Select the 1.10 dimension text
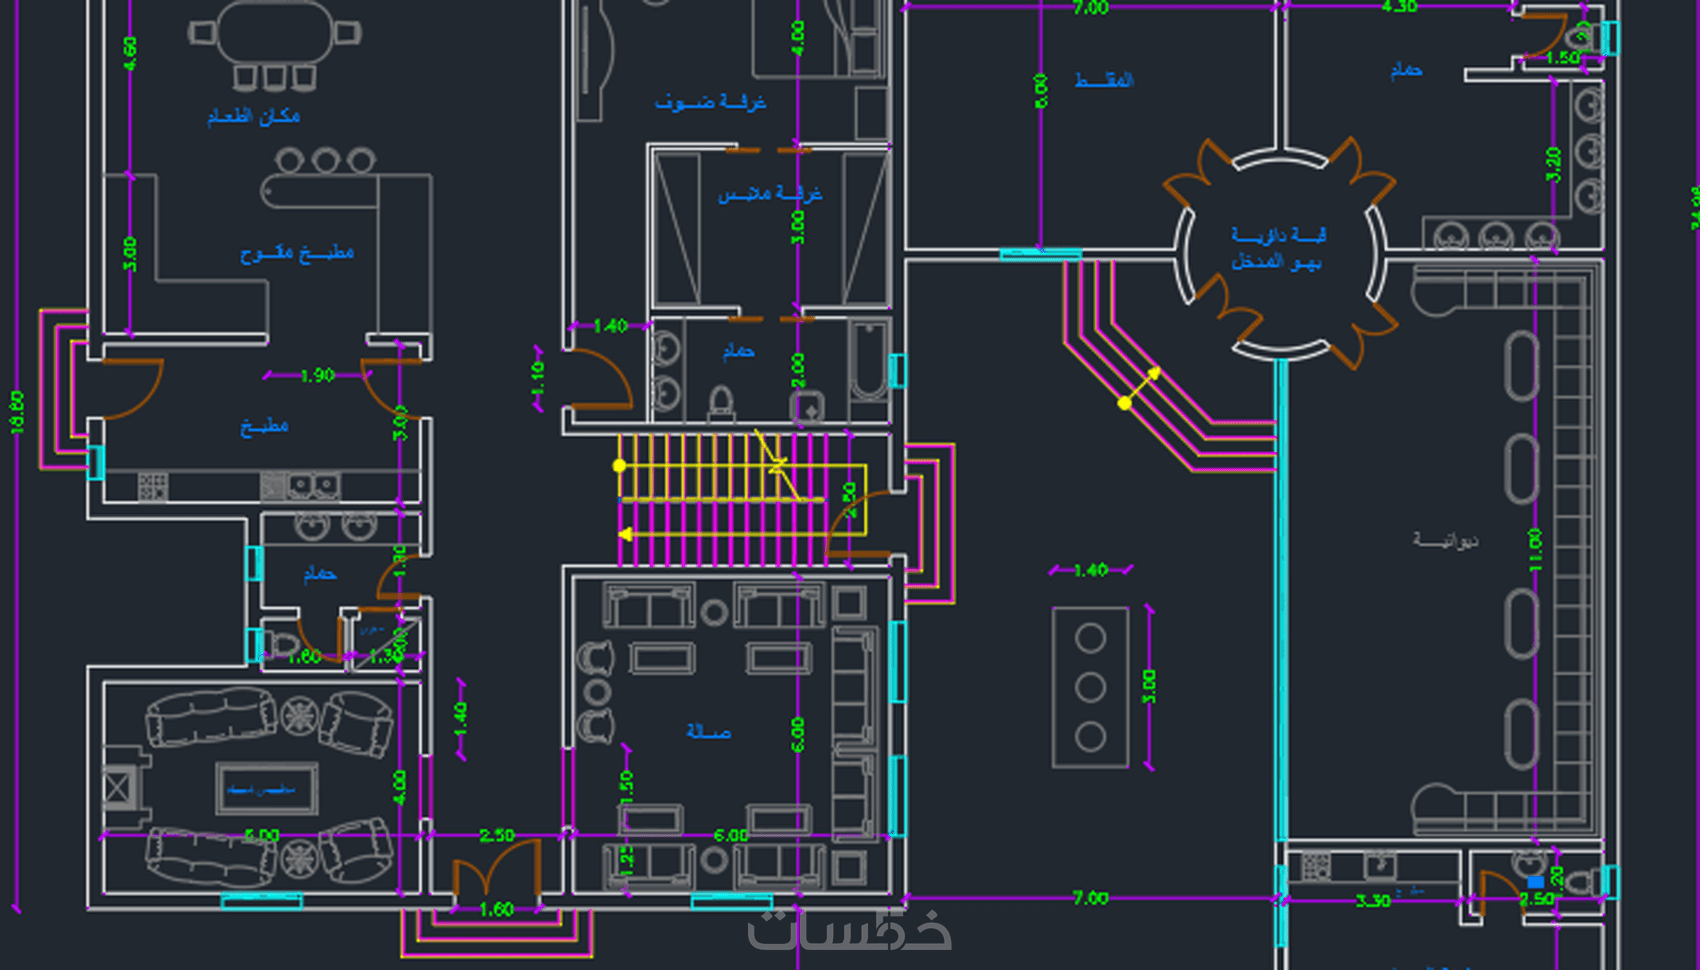Image resolution: width=1700 pixels, height=970 pixels. [x=538, y=378]
